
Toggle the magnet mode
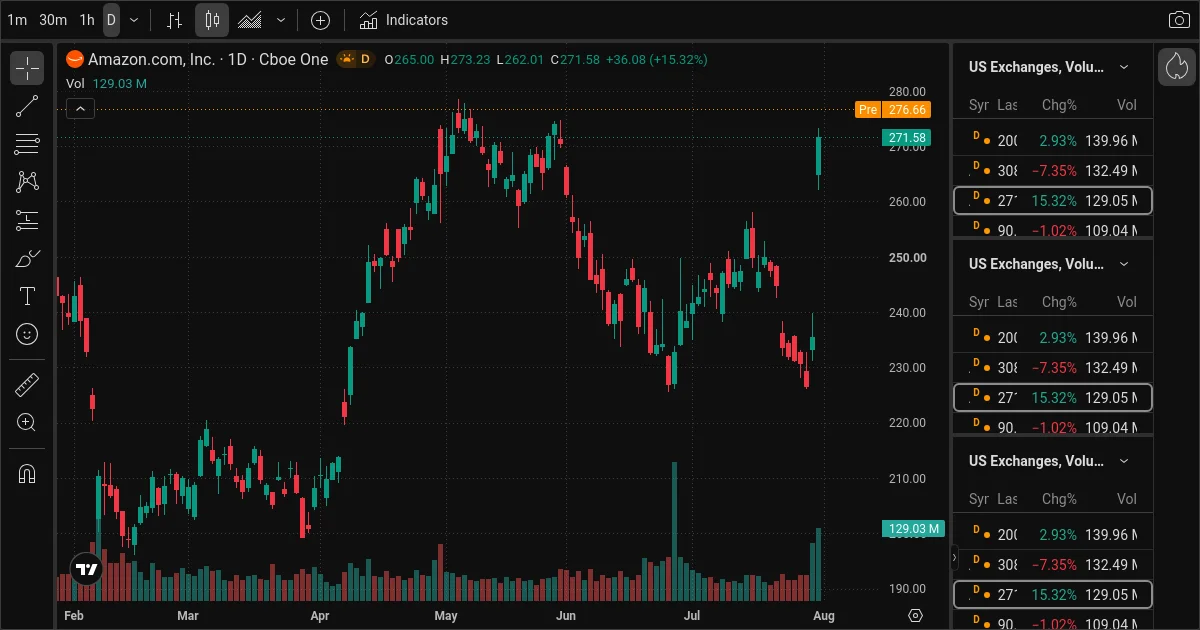click(27, 474)
